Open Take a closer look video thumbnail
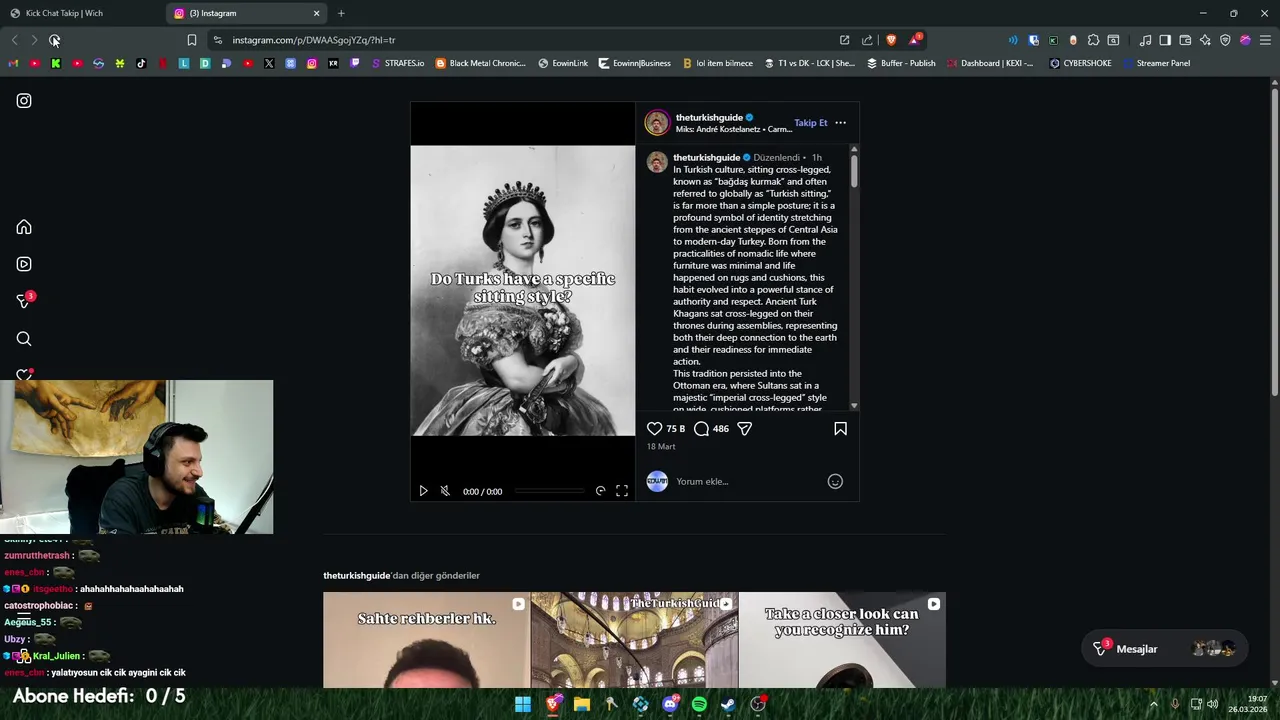 842,640
